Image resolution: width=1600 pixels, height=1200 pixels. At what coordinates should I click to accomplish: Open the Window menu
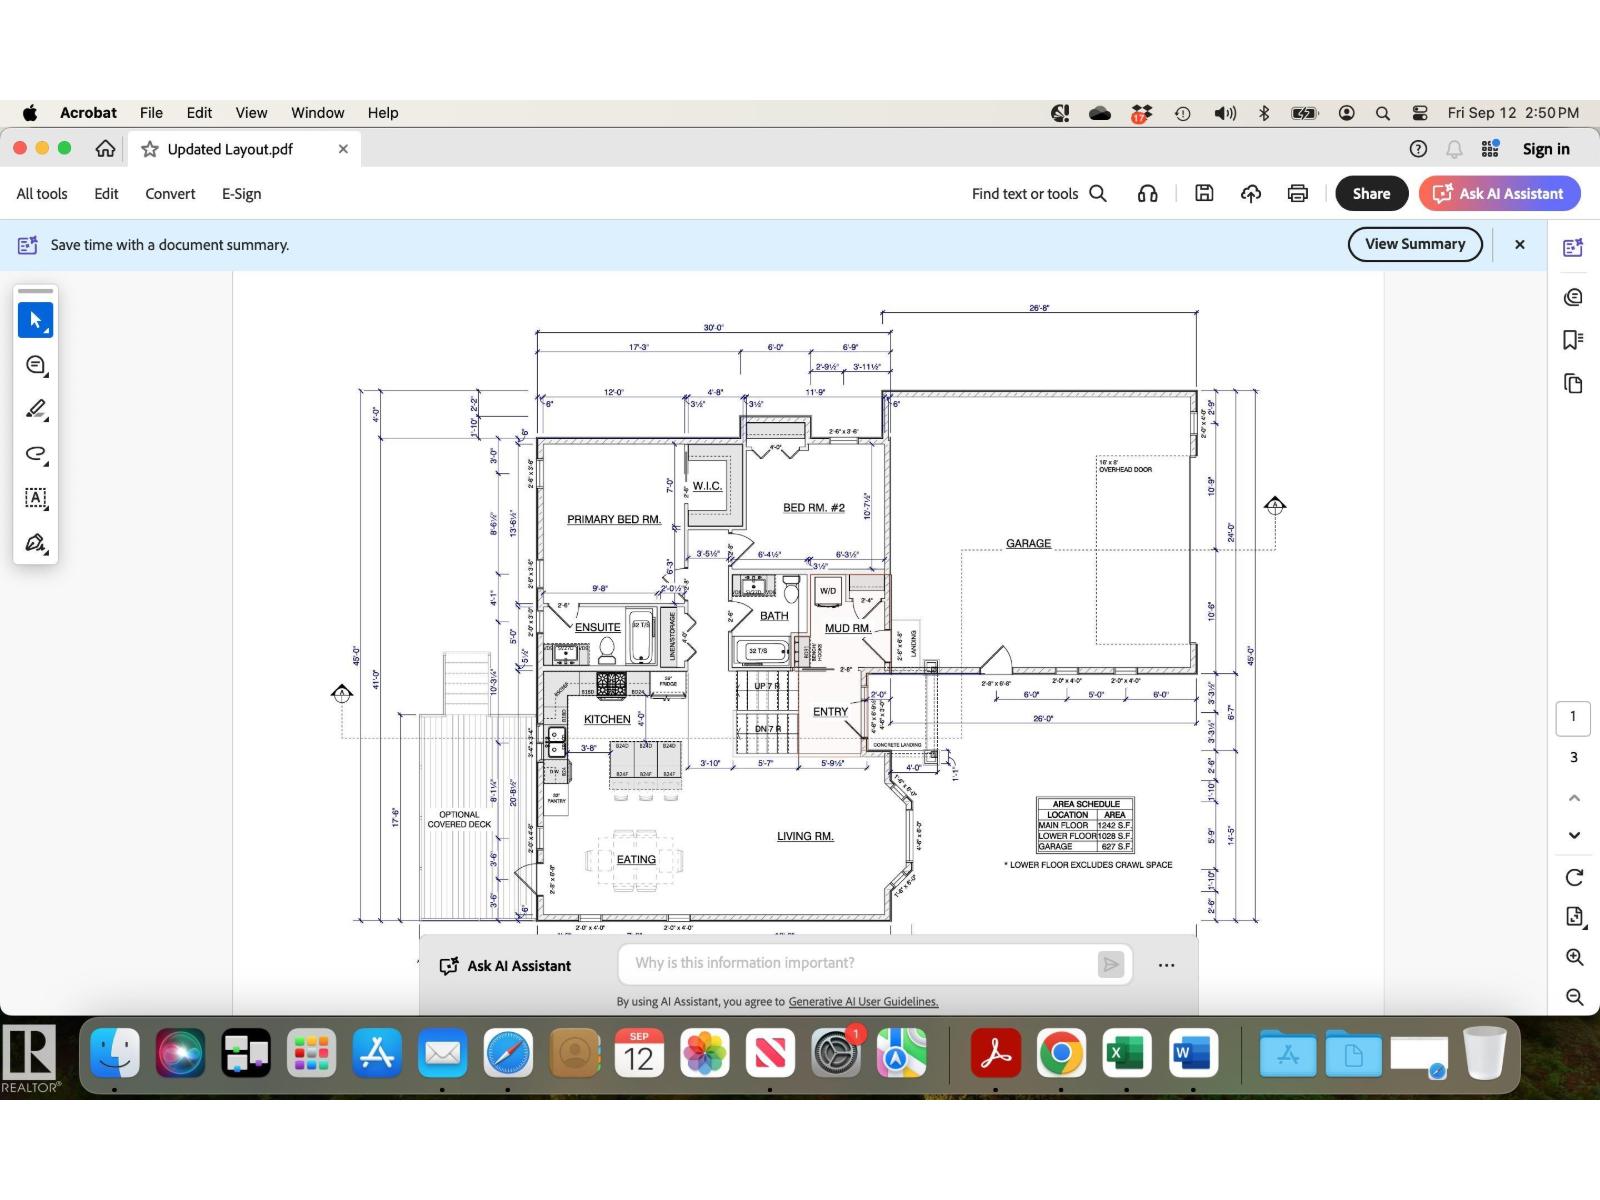[317, 113]
